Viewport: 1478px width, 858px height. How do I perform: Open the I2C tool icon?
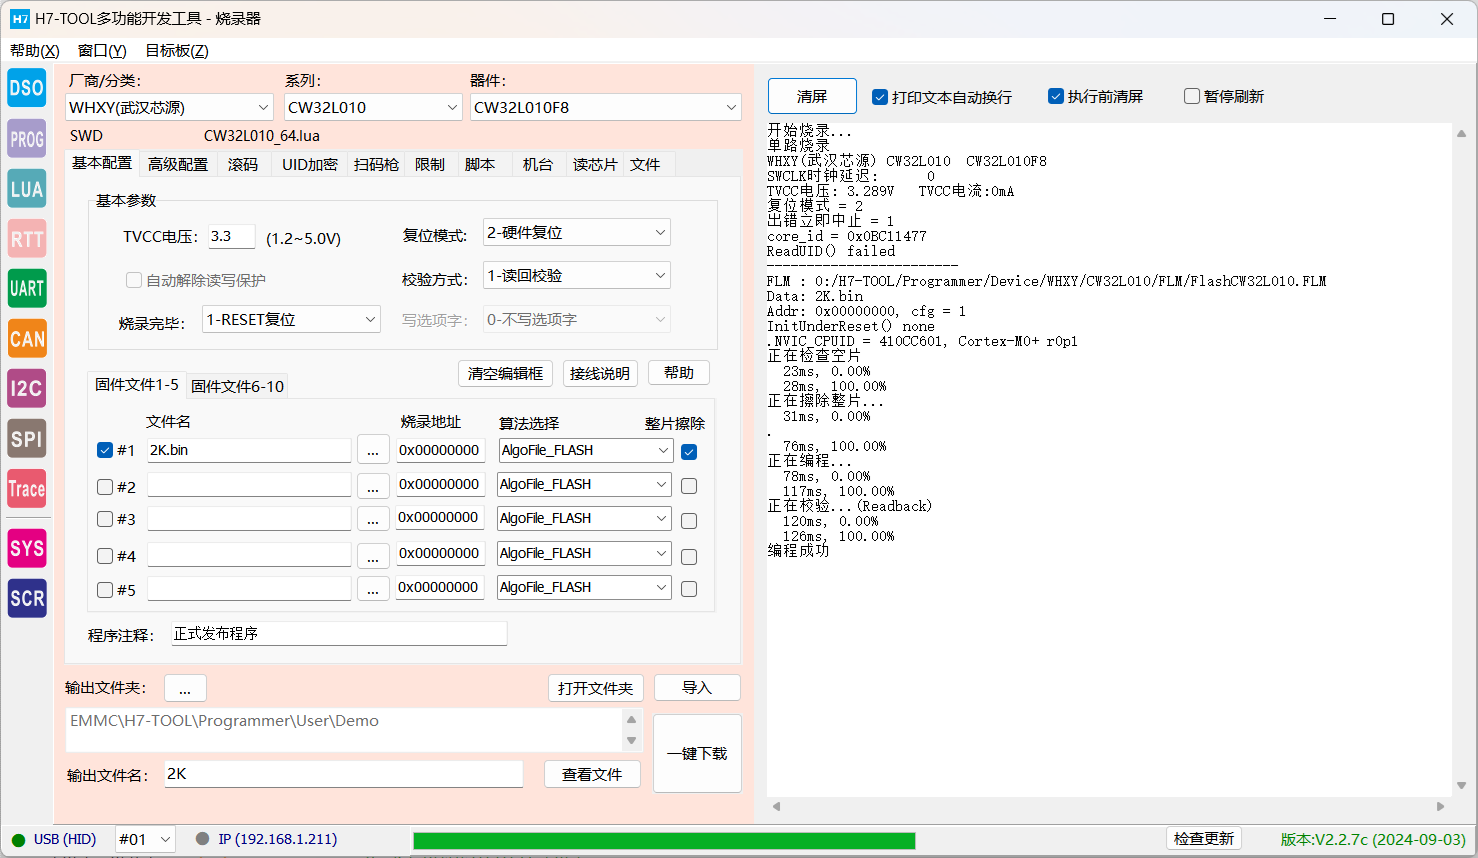27,389
